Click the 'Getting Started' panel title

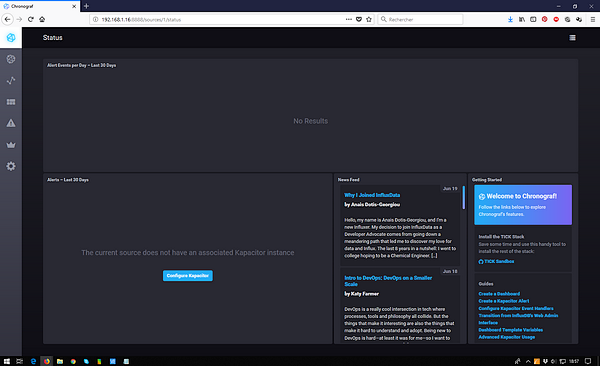pyautogui.click(x=487, y=180)
